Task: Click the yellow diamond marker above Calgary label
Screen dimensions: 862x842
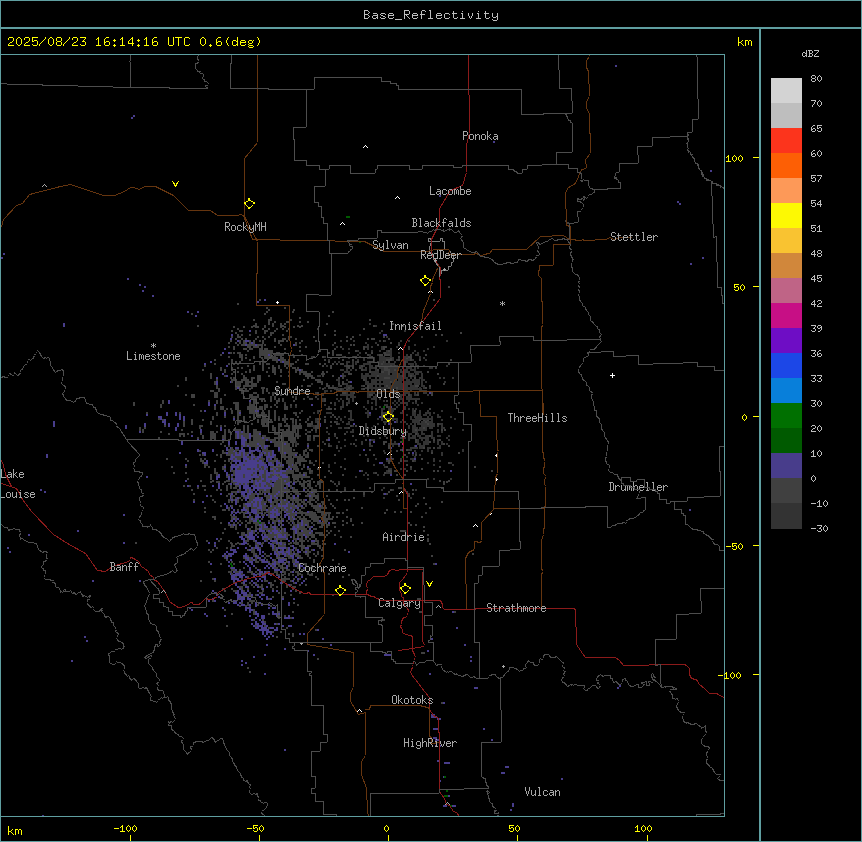Action: tap(405, 589)
